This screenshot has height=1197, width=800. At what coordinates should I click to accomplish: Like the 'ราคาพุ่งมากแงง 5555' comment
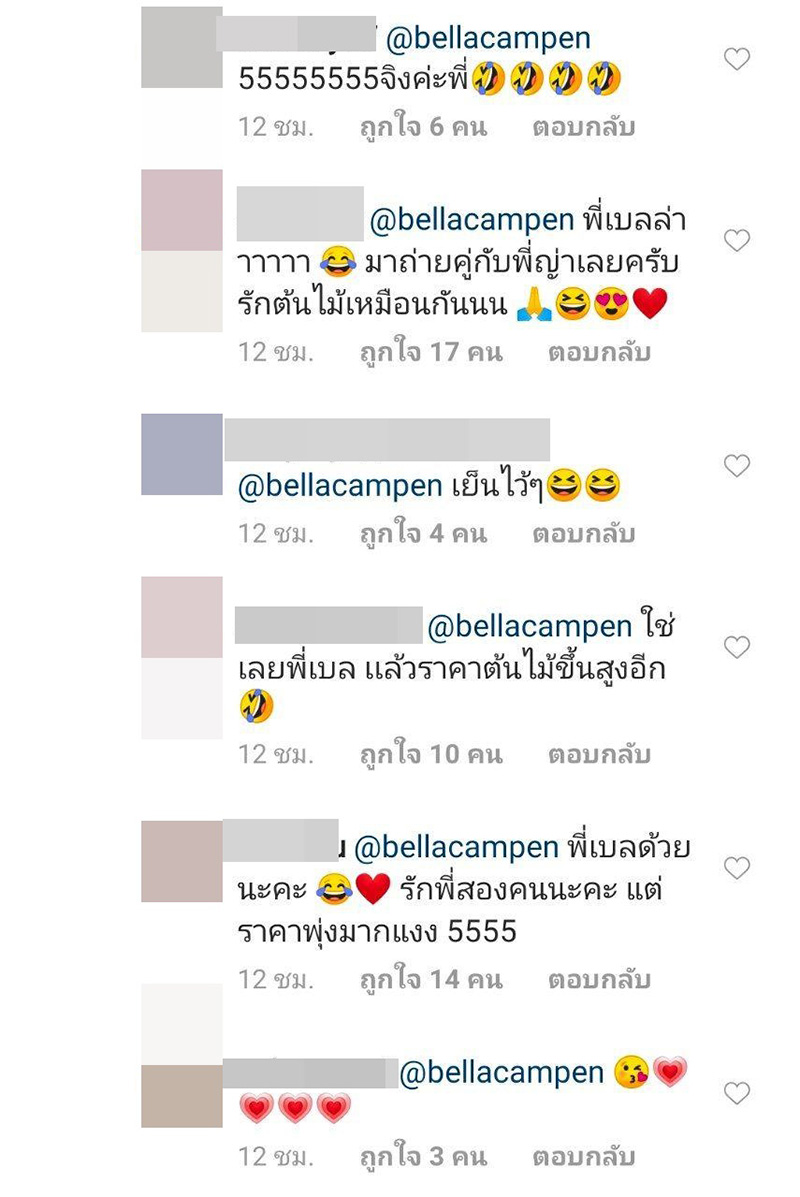pyautogui.click(x=737, y=868)
